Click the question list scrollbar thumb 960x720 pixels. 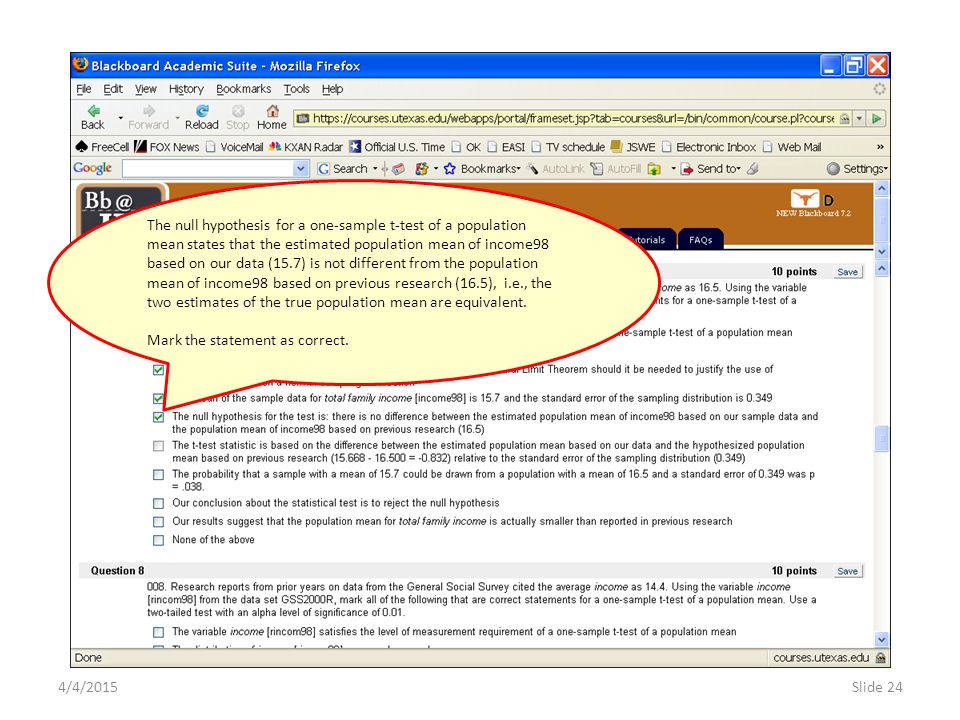coord(882,438)
